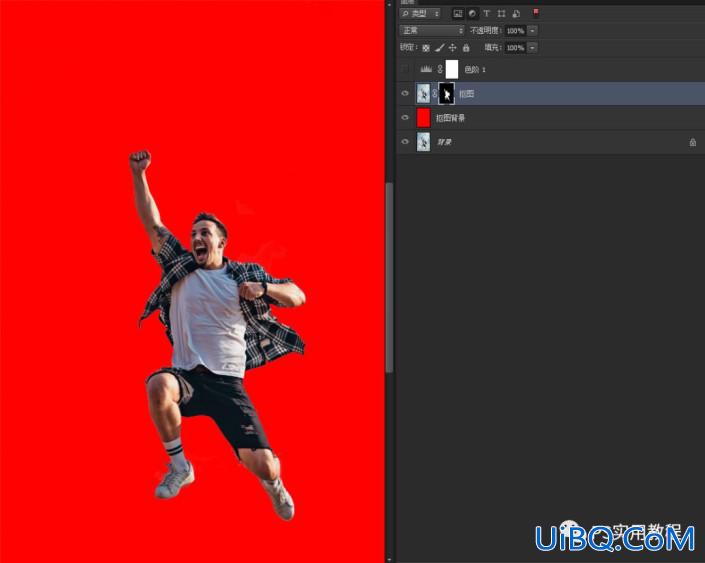Open the 正常 blend mode dropdown
The image size is (705, 563).
(x=432, y=31)
